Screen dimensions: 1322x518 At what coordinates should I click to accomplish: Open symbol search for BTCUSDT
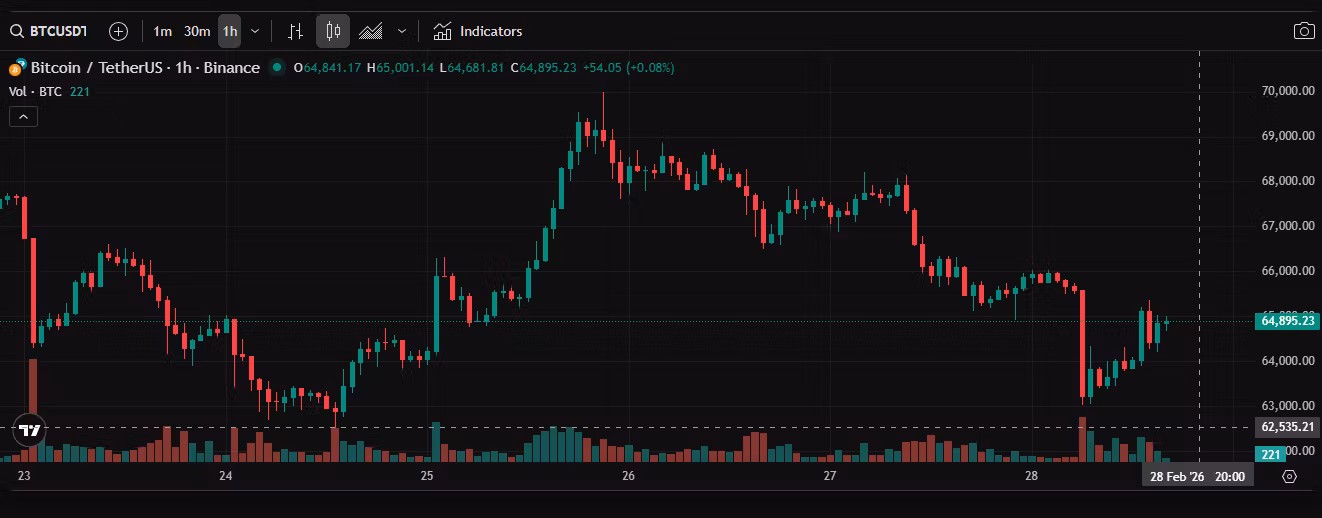point(49,31)
